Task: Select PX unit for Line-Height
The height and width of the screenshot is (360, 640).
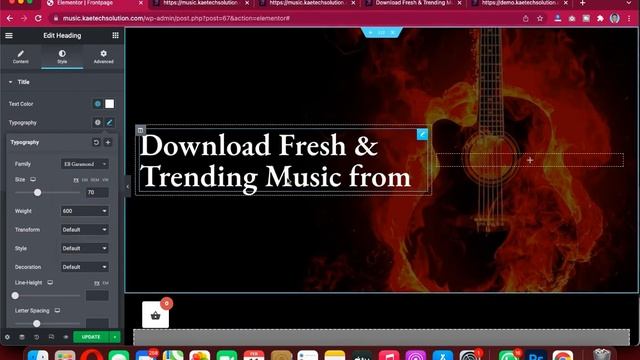Action: [97, 283]
